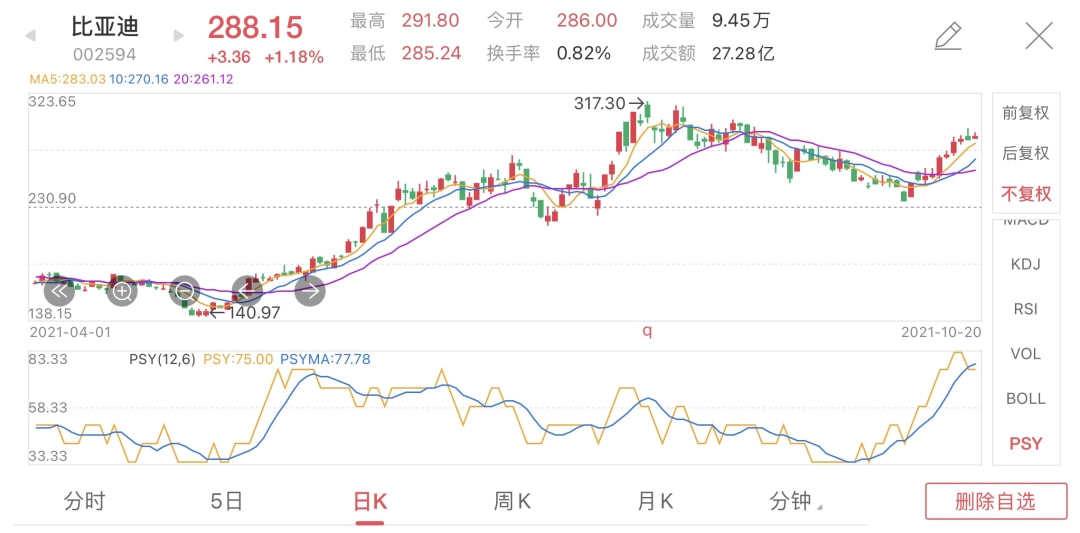Viewport: 1080px width, 533px height.
Task: Open the pencil drawing tool
Action: click(948, 36)
